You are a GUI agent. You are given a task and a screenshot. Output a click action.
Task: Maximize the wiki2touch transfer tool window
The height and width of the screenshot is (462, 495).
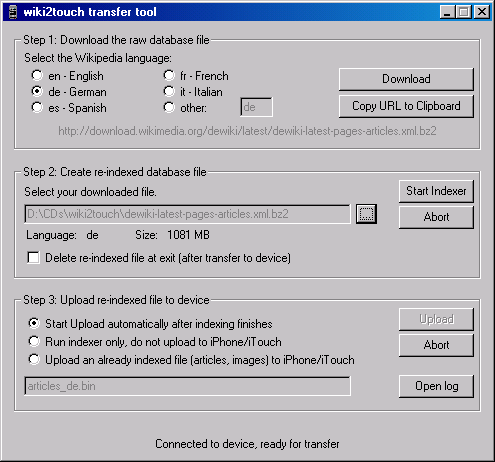[464, 12]
